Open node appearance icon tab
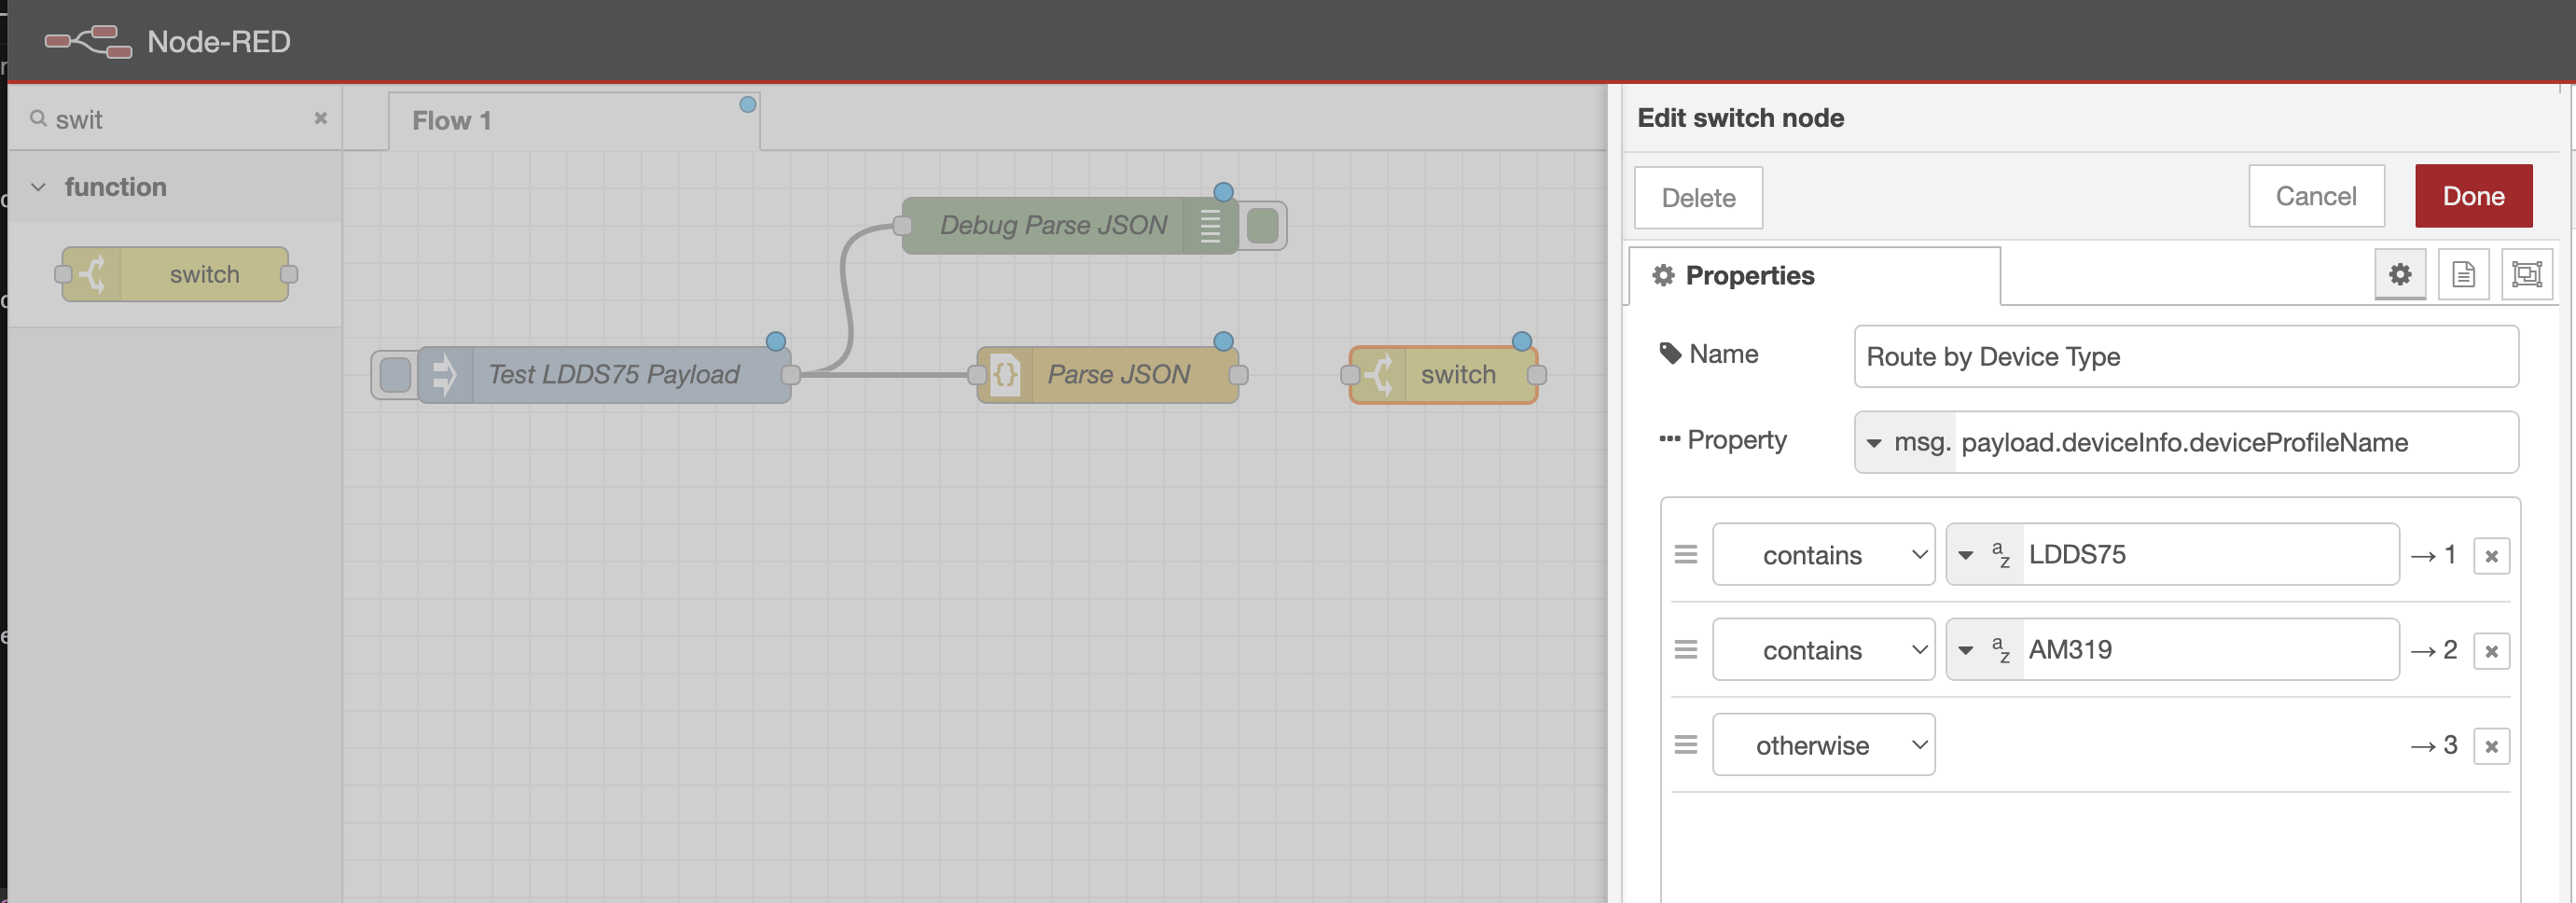This screenshot has width=2576, height=903. (x=2526, y=274)
